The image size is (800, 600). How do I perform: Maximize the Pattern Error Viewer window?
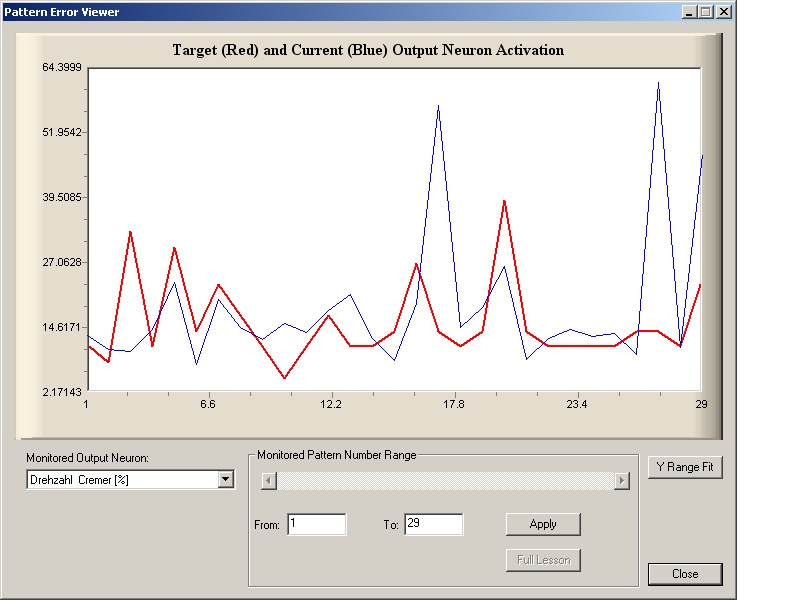tap(706, 12)
